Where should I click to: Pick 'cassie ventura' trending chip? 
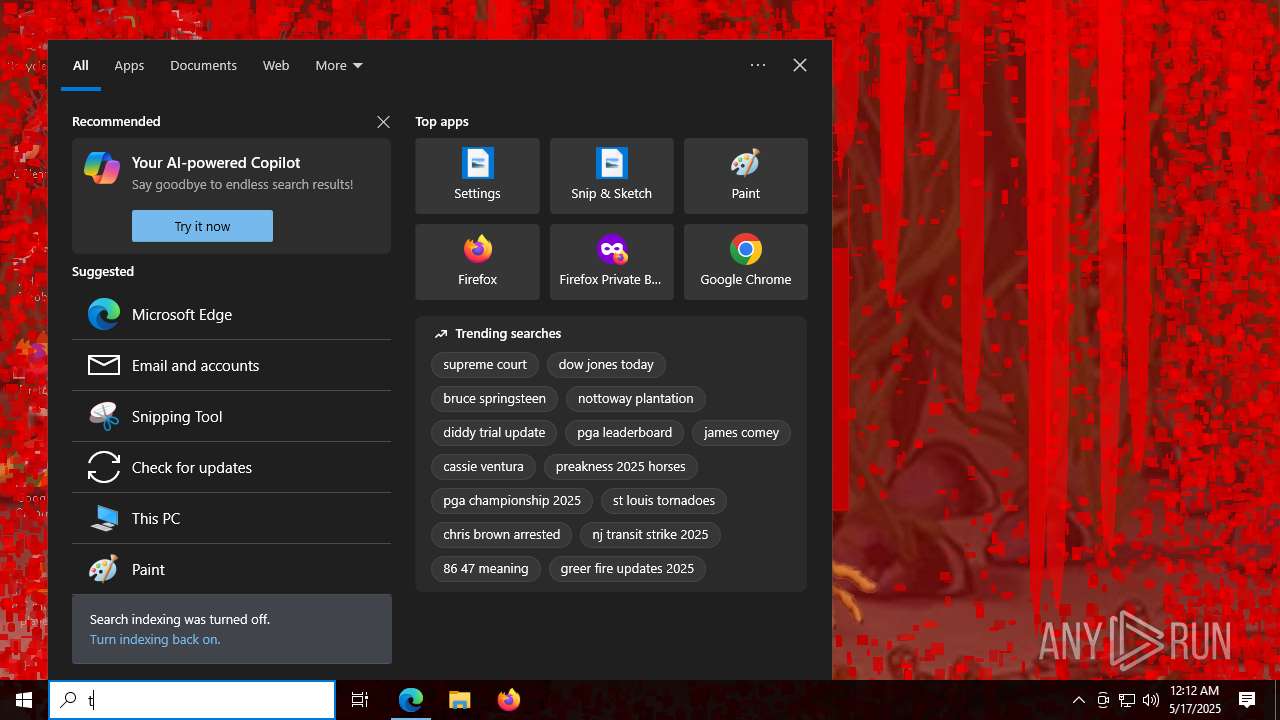(x=484, y=467)
